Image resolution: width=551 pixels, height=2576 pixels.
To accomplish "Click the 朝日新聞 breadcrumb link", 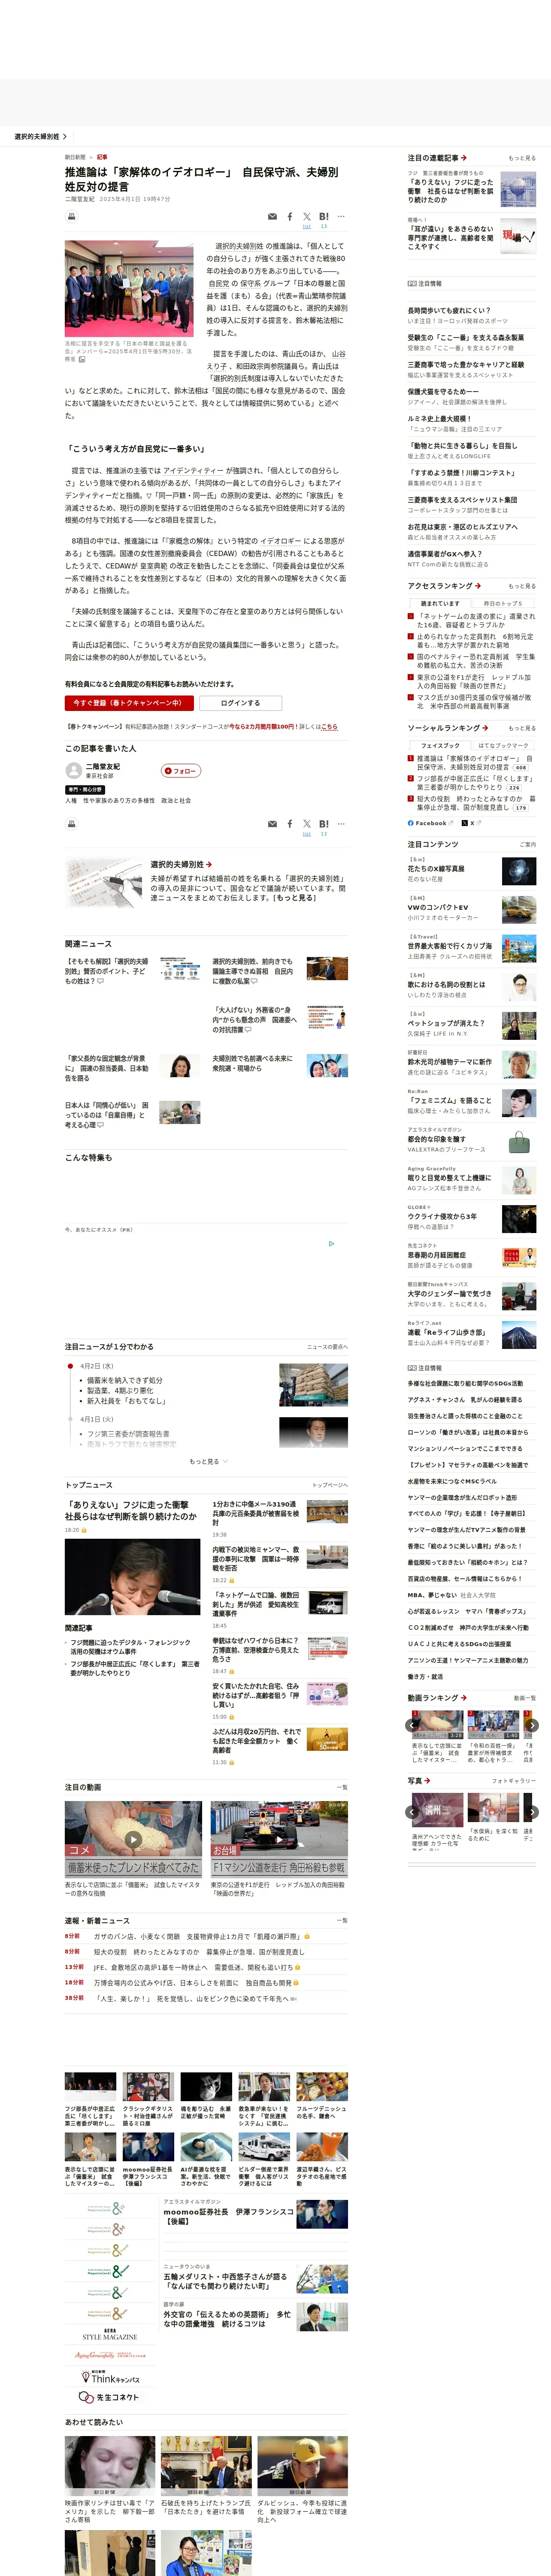I will (75, 157).
